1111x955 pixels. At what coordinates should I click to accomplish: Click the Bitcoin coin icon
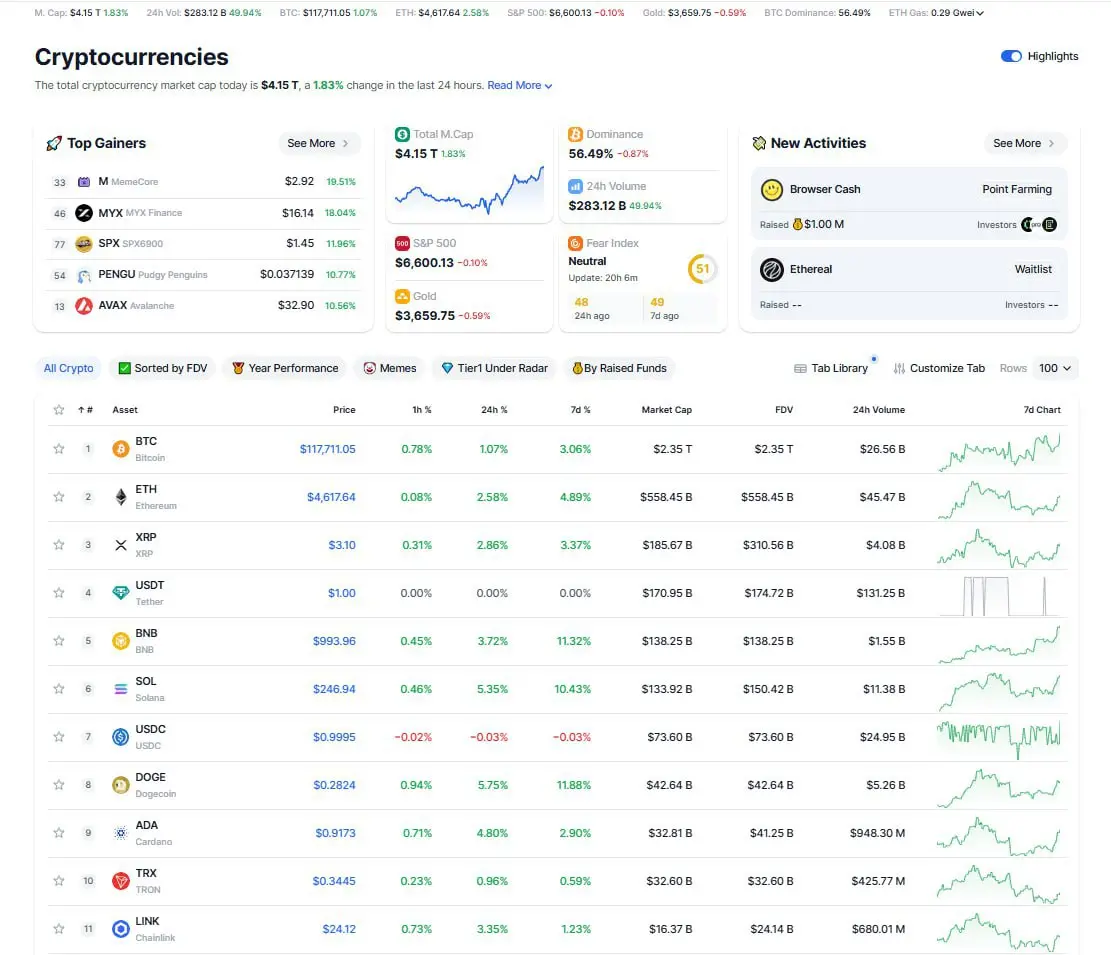(120, 449)
